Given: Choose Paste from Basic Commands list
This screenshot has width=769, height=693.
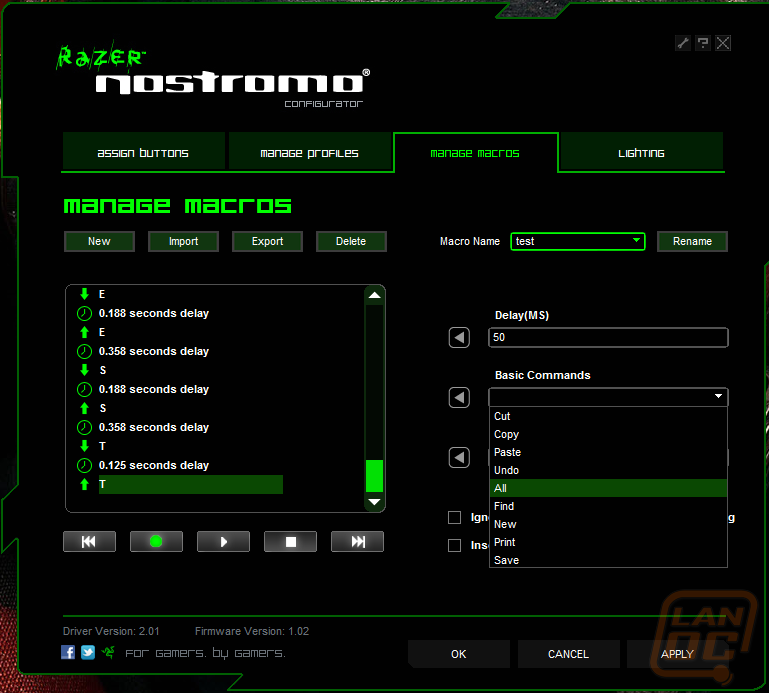Looking at the screenshot, I should pyautogui.click(x=608, y=452).
